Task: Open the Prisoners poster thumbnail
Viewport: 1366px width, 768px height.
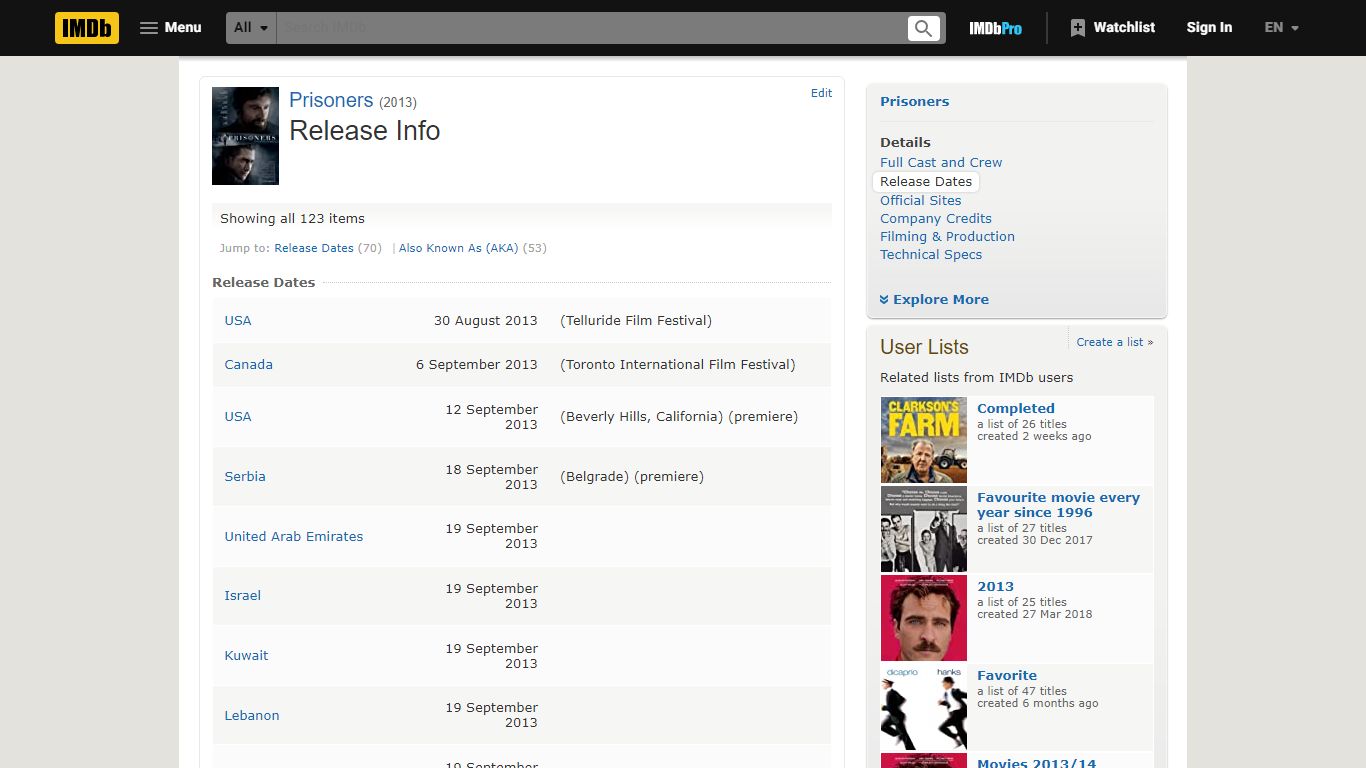Action: [x=245, y=136]
